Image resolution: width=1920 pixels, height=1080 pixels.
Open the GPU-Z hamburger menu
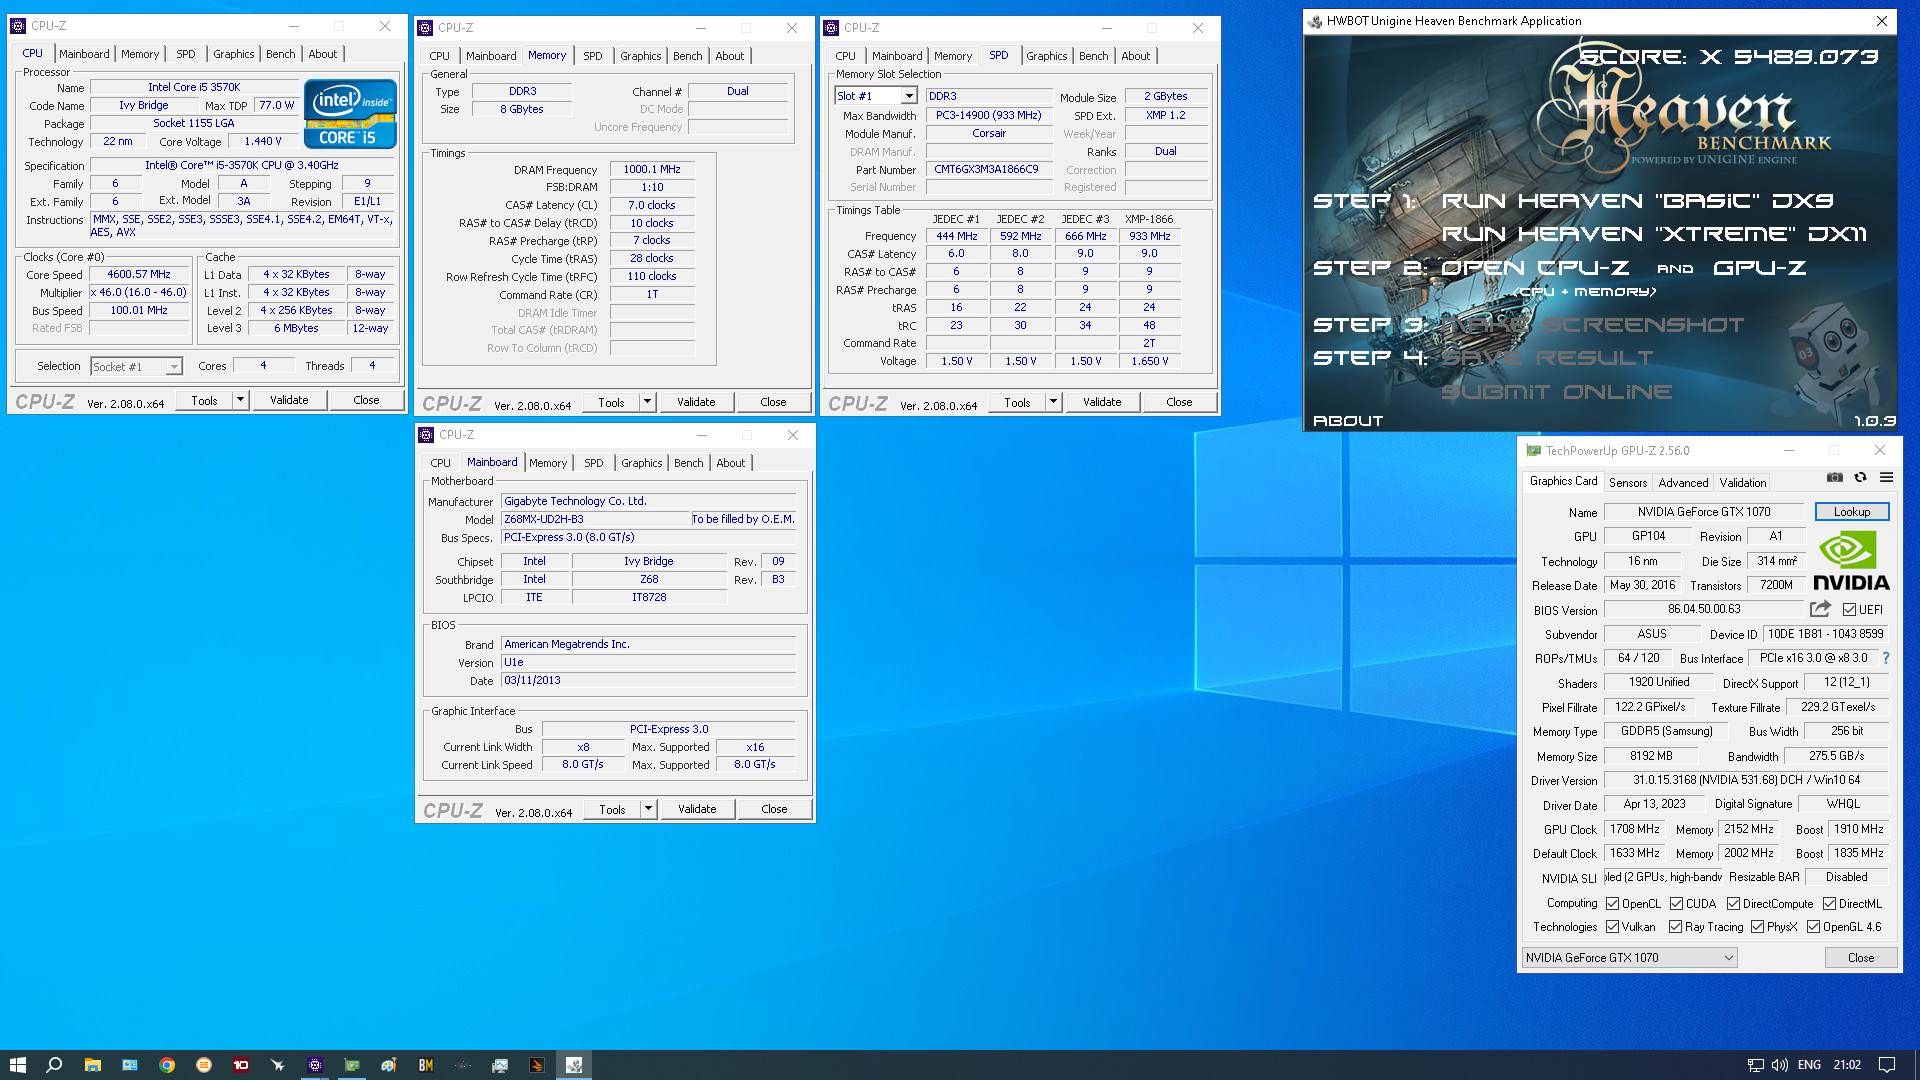(1886, 478)
